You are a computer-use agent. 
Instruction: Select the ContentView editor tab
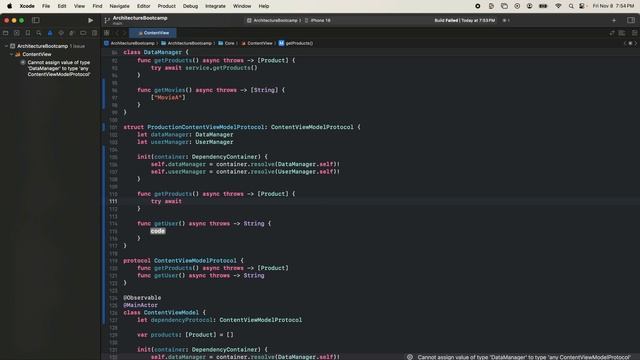(153, 33)
